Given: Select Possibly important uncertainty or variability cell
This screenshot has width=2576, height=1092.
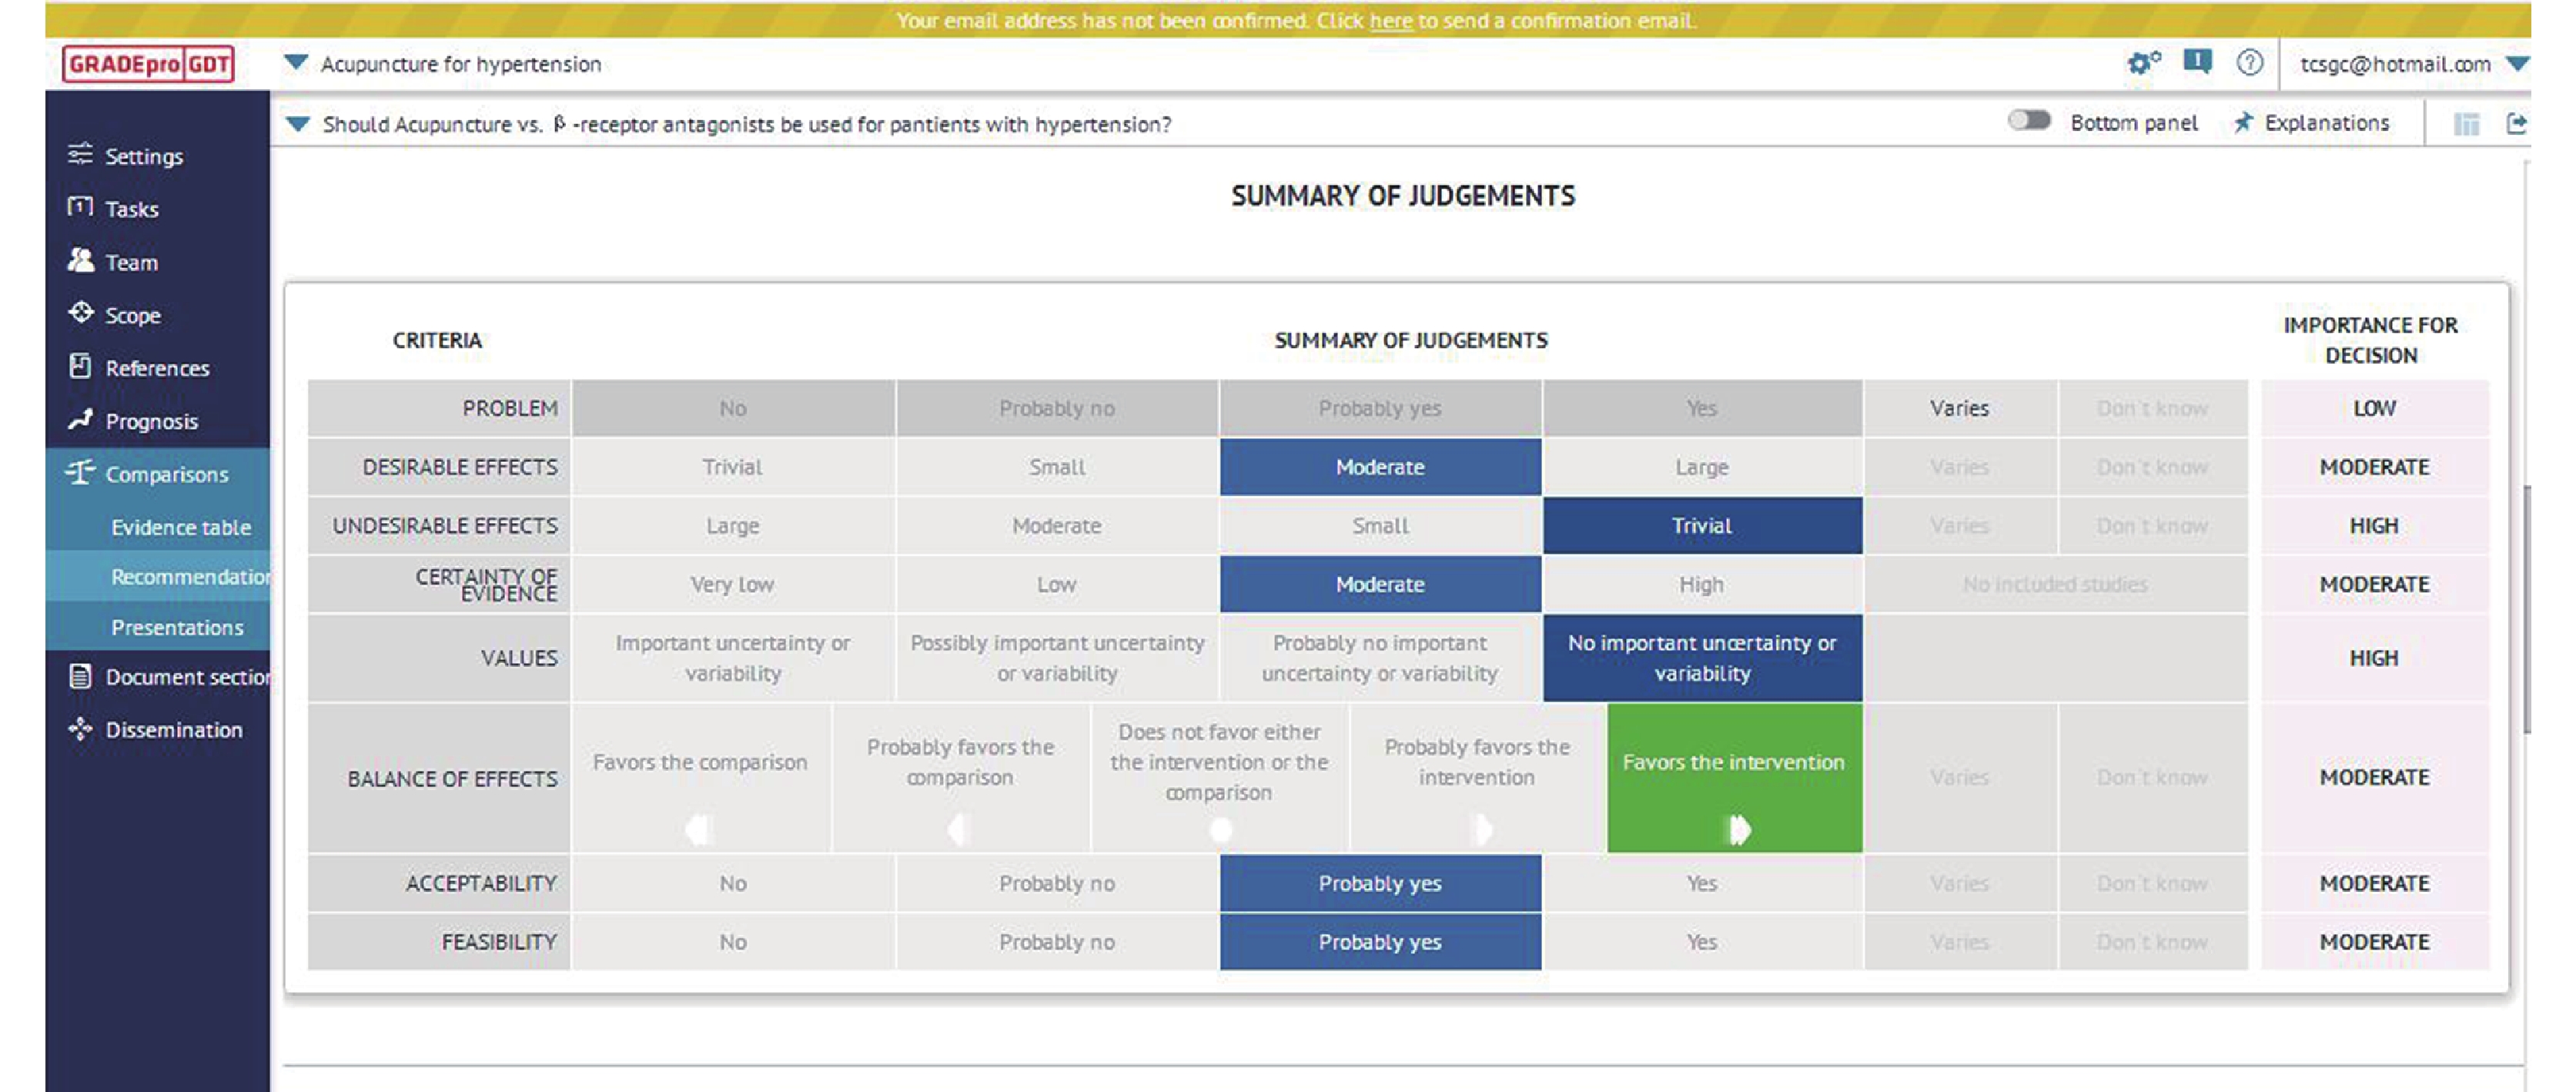Looking at the screenshot, I should pyautogui.click(x=1056, y=658).
